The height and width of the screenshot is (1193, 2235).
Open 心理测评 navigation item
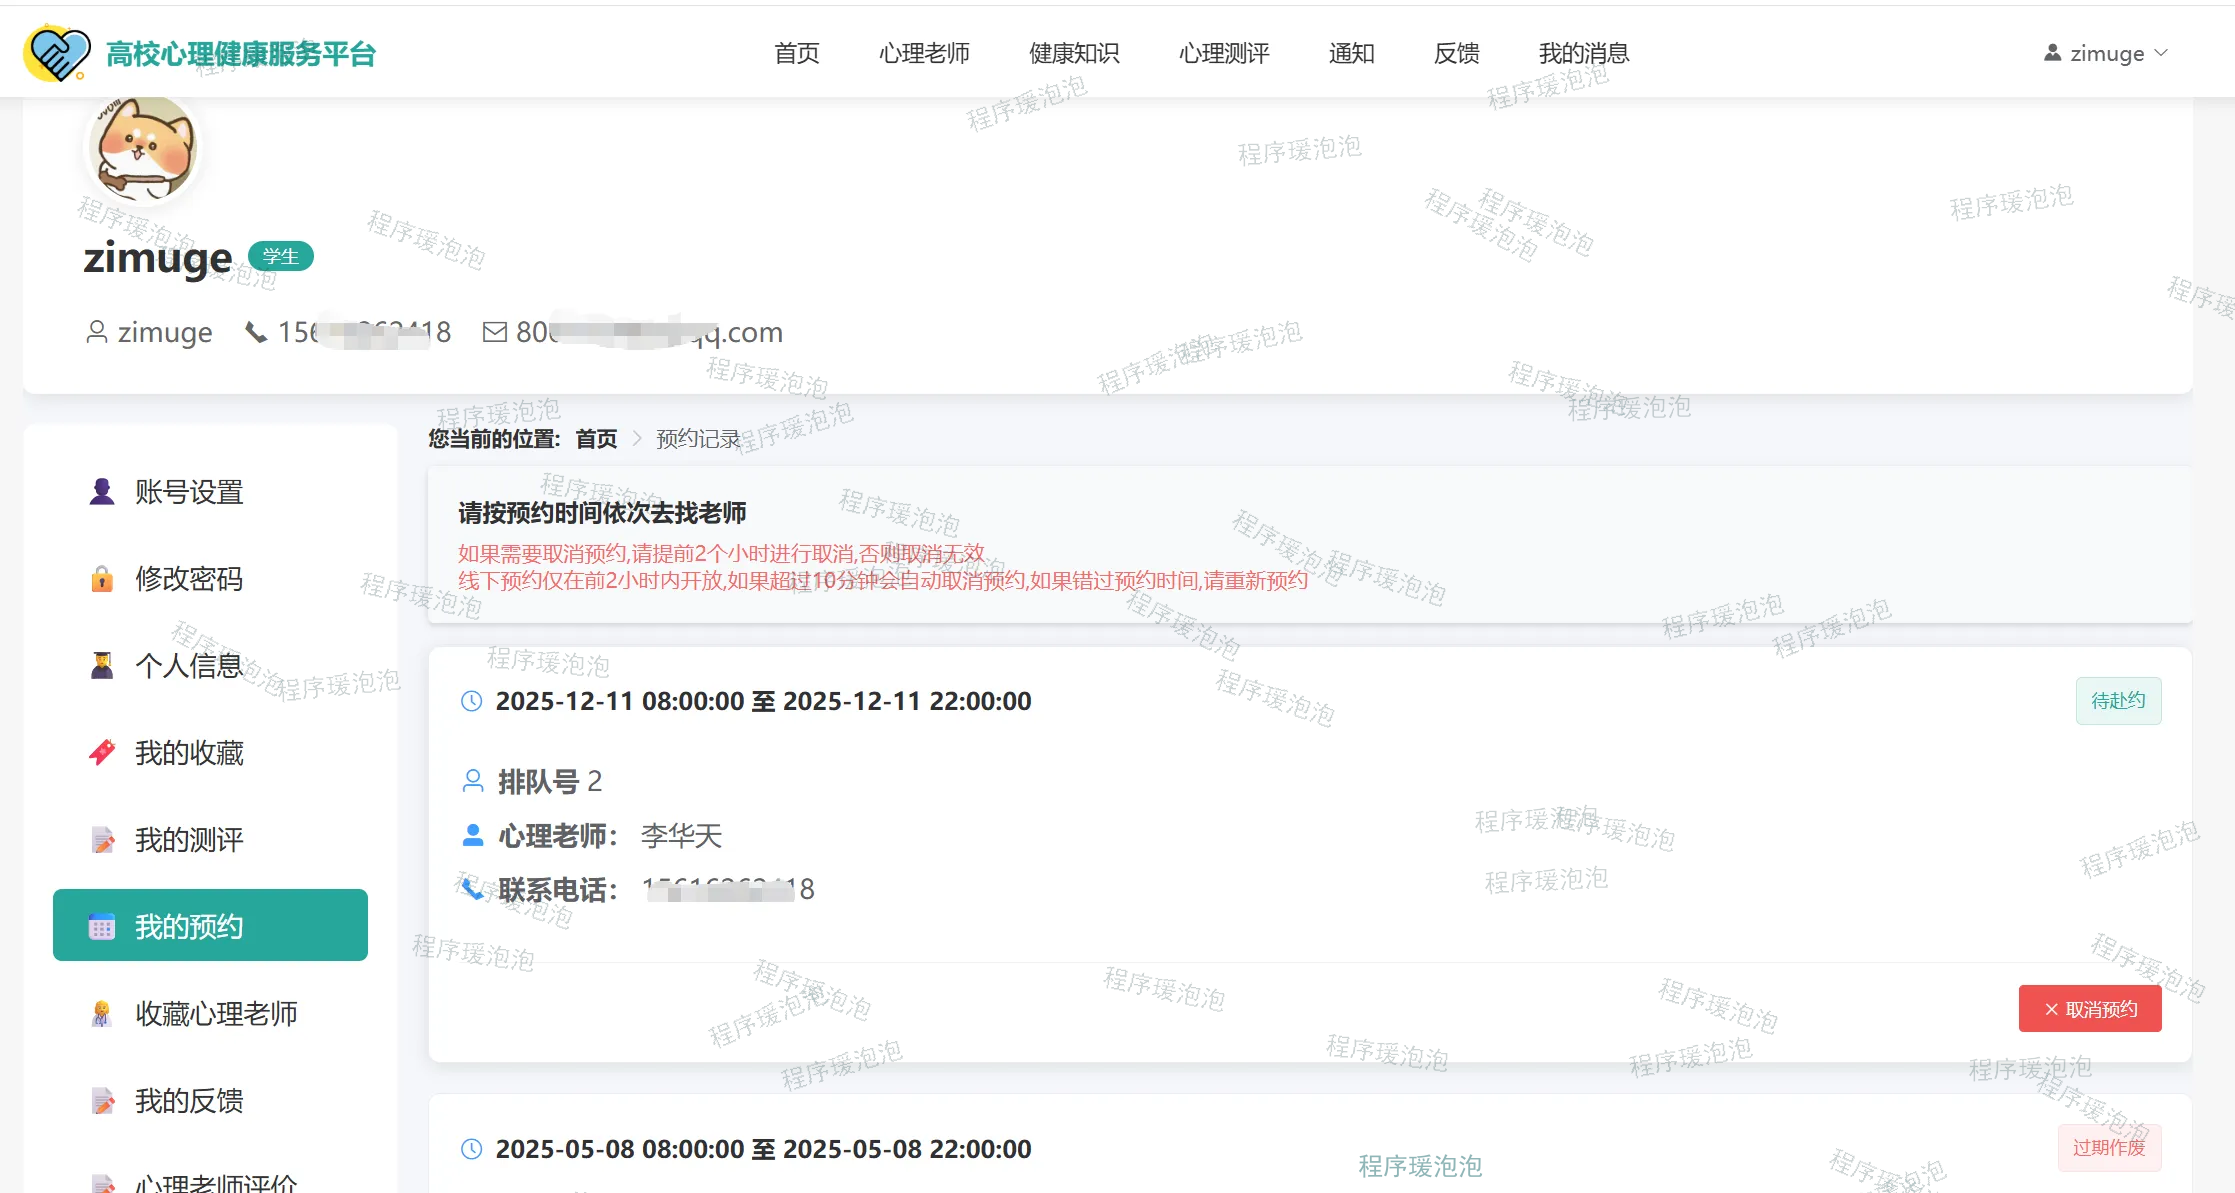pos(1224,53)
